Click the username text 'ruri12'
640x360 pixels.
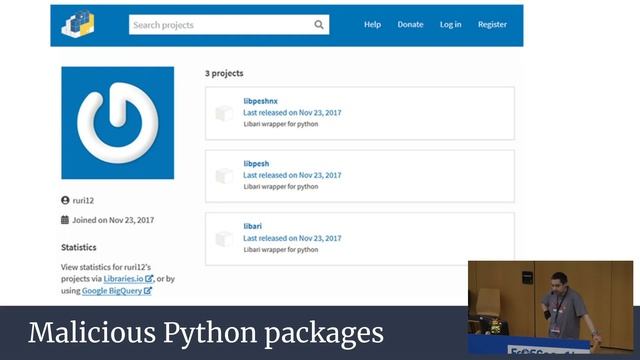pyautogui.click(x=83, y=200)
